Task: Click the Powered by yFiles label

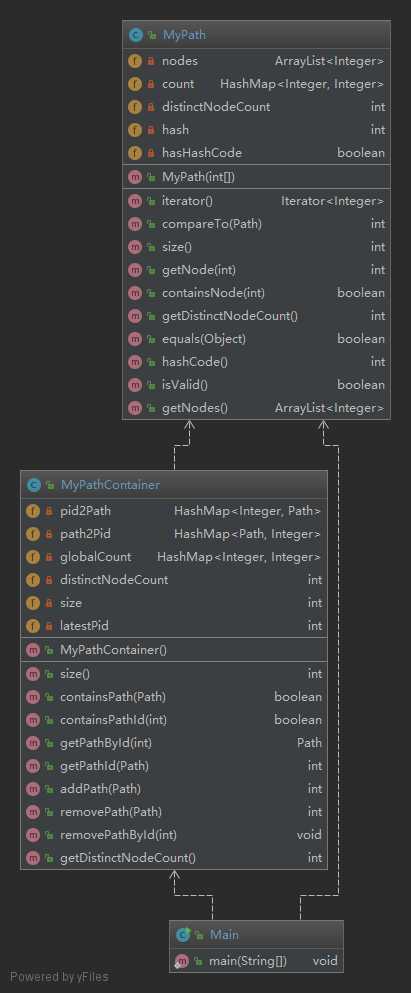Action: pyautogui.click(x=59, y=977)
